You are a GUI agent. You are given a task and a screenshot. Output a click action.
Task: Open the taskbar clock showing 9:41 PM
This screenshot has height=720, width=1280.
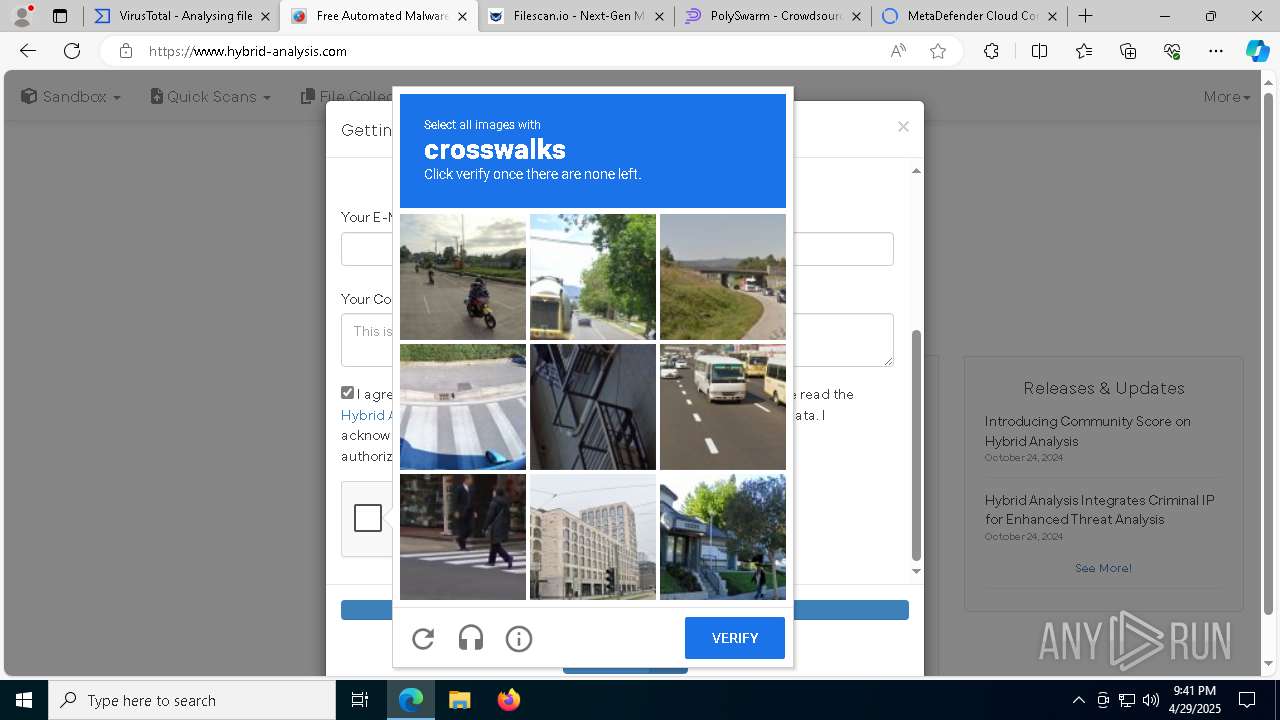coord(1194,700)
